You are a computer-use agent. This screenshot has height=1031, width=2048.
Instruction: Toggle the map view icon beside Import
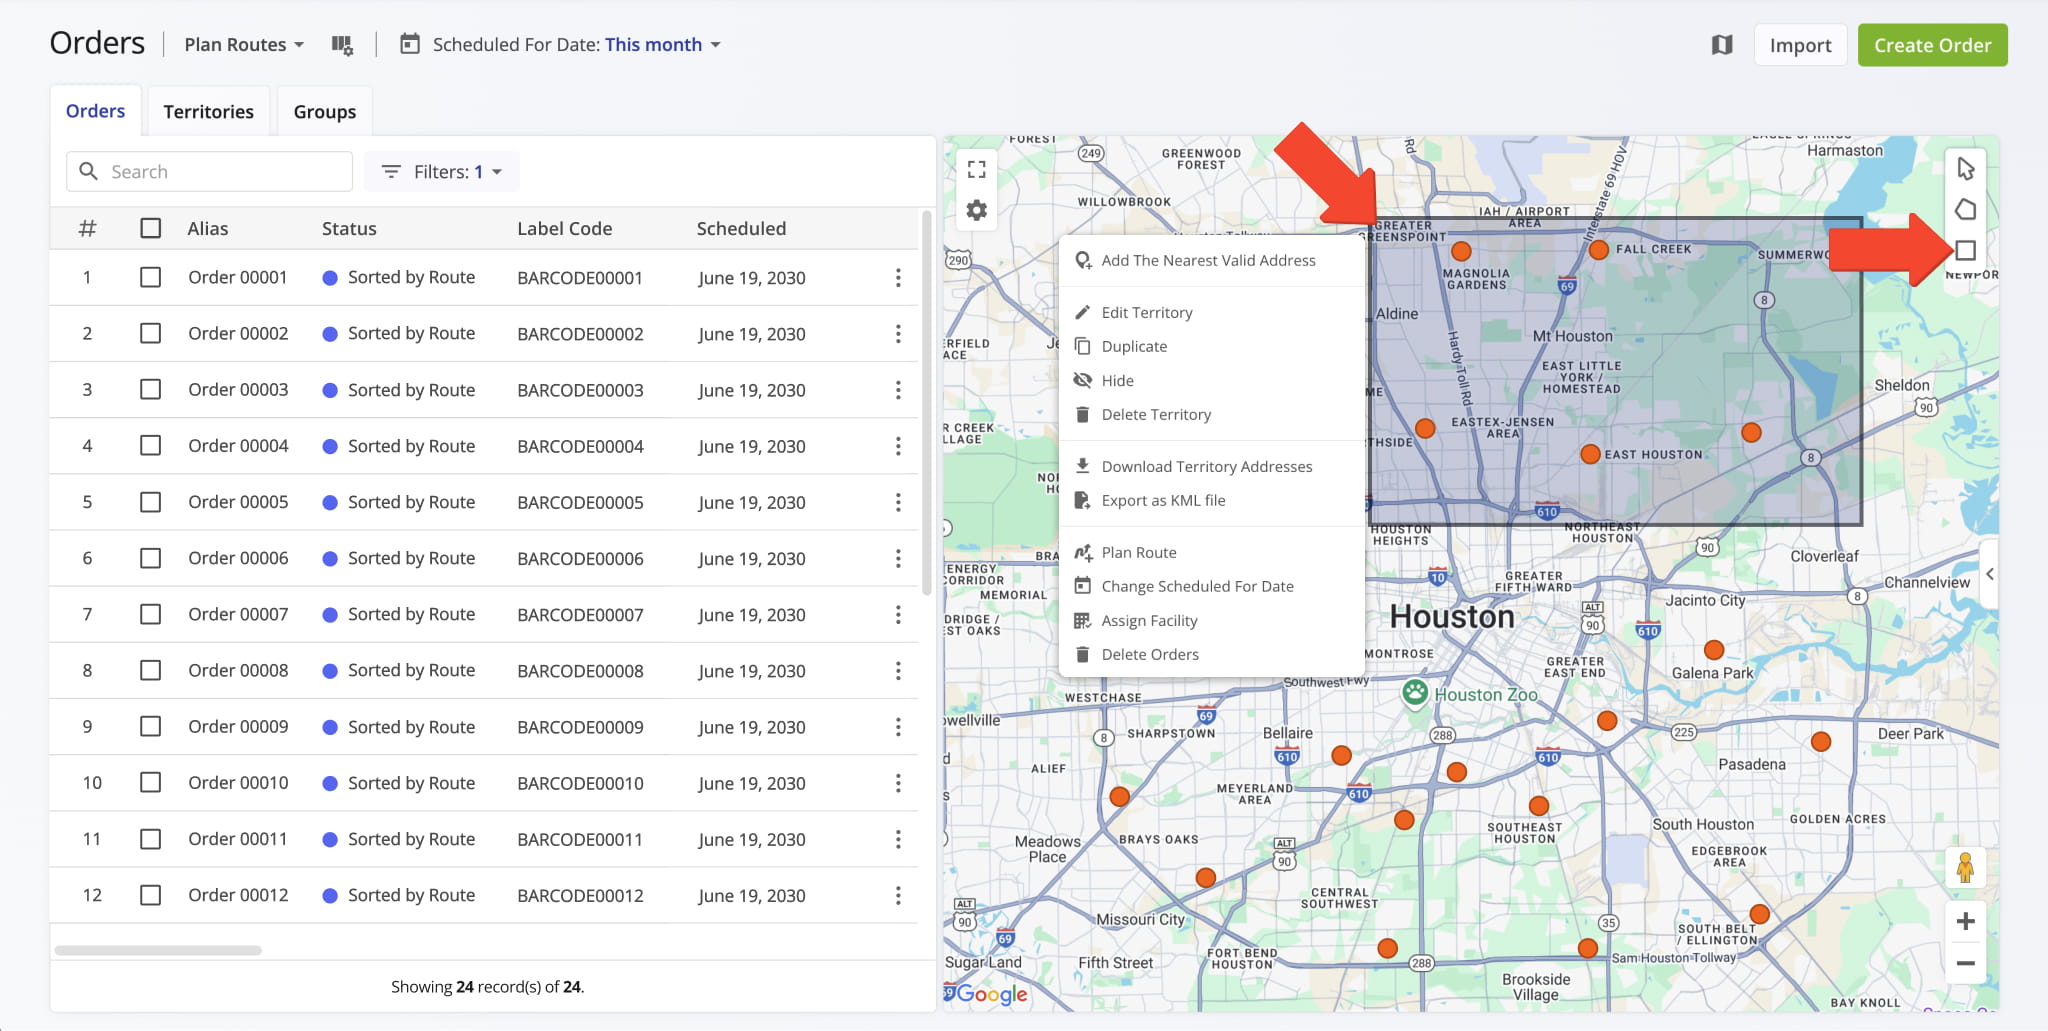coord(1721,45)
